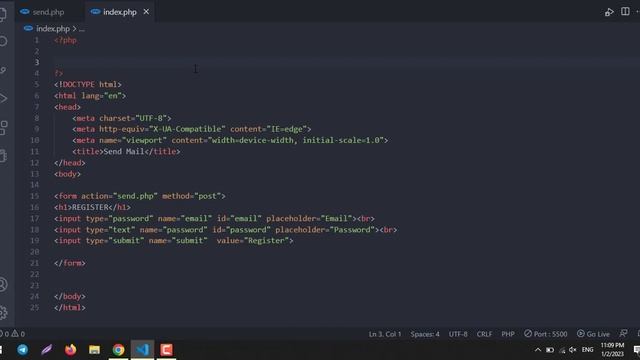
Task: Select the index.php editor tab
Action: (119, 12)
